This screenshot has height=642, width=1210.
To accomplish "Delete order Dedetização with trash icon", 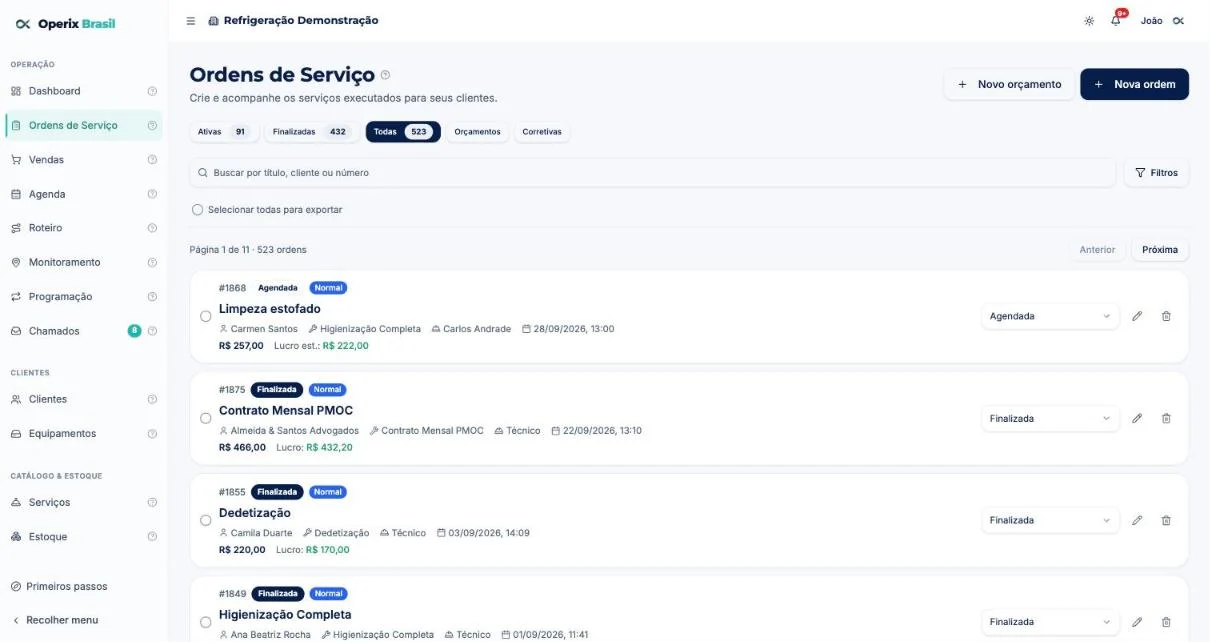I will [1166, 520].
